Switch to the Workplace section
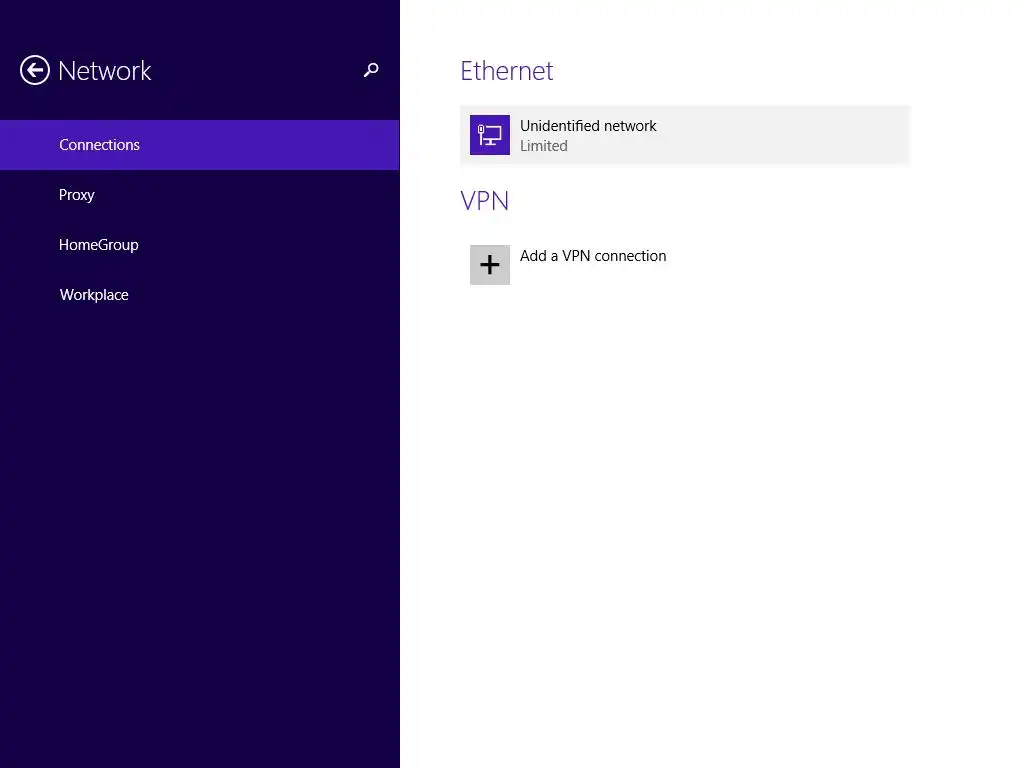The width and height of the screenshot is (1024, 768). click(94, 295)
